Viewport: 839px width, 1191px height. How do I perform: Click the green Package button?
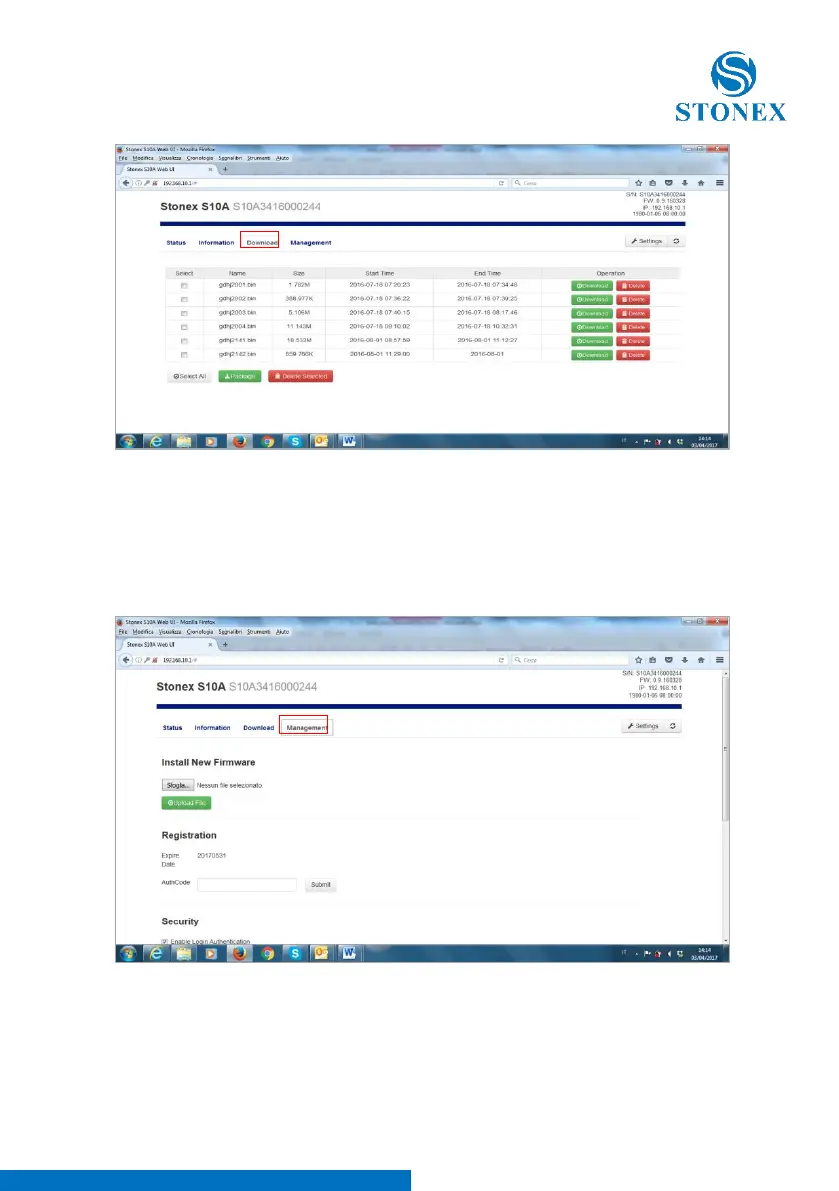240,376
